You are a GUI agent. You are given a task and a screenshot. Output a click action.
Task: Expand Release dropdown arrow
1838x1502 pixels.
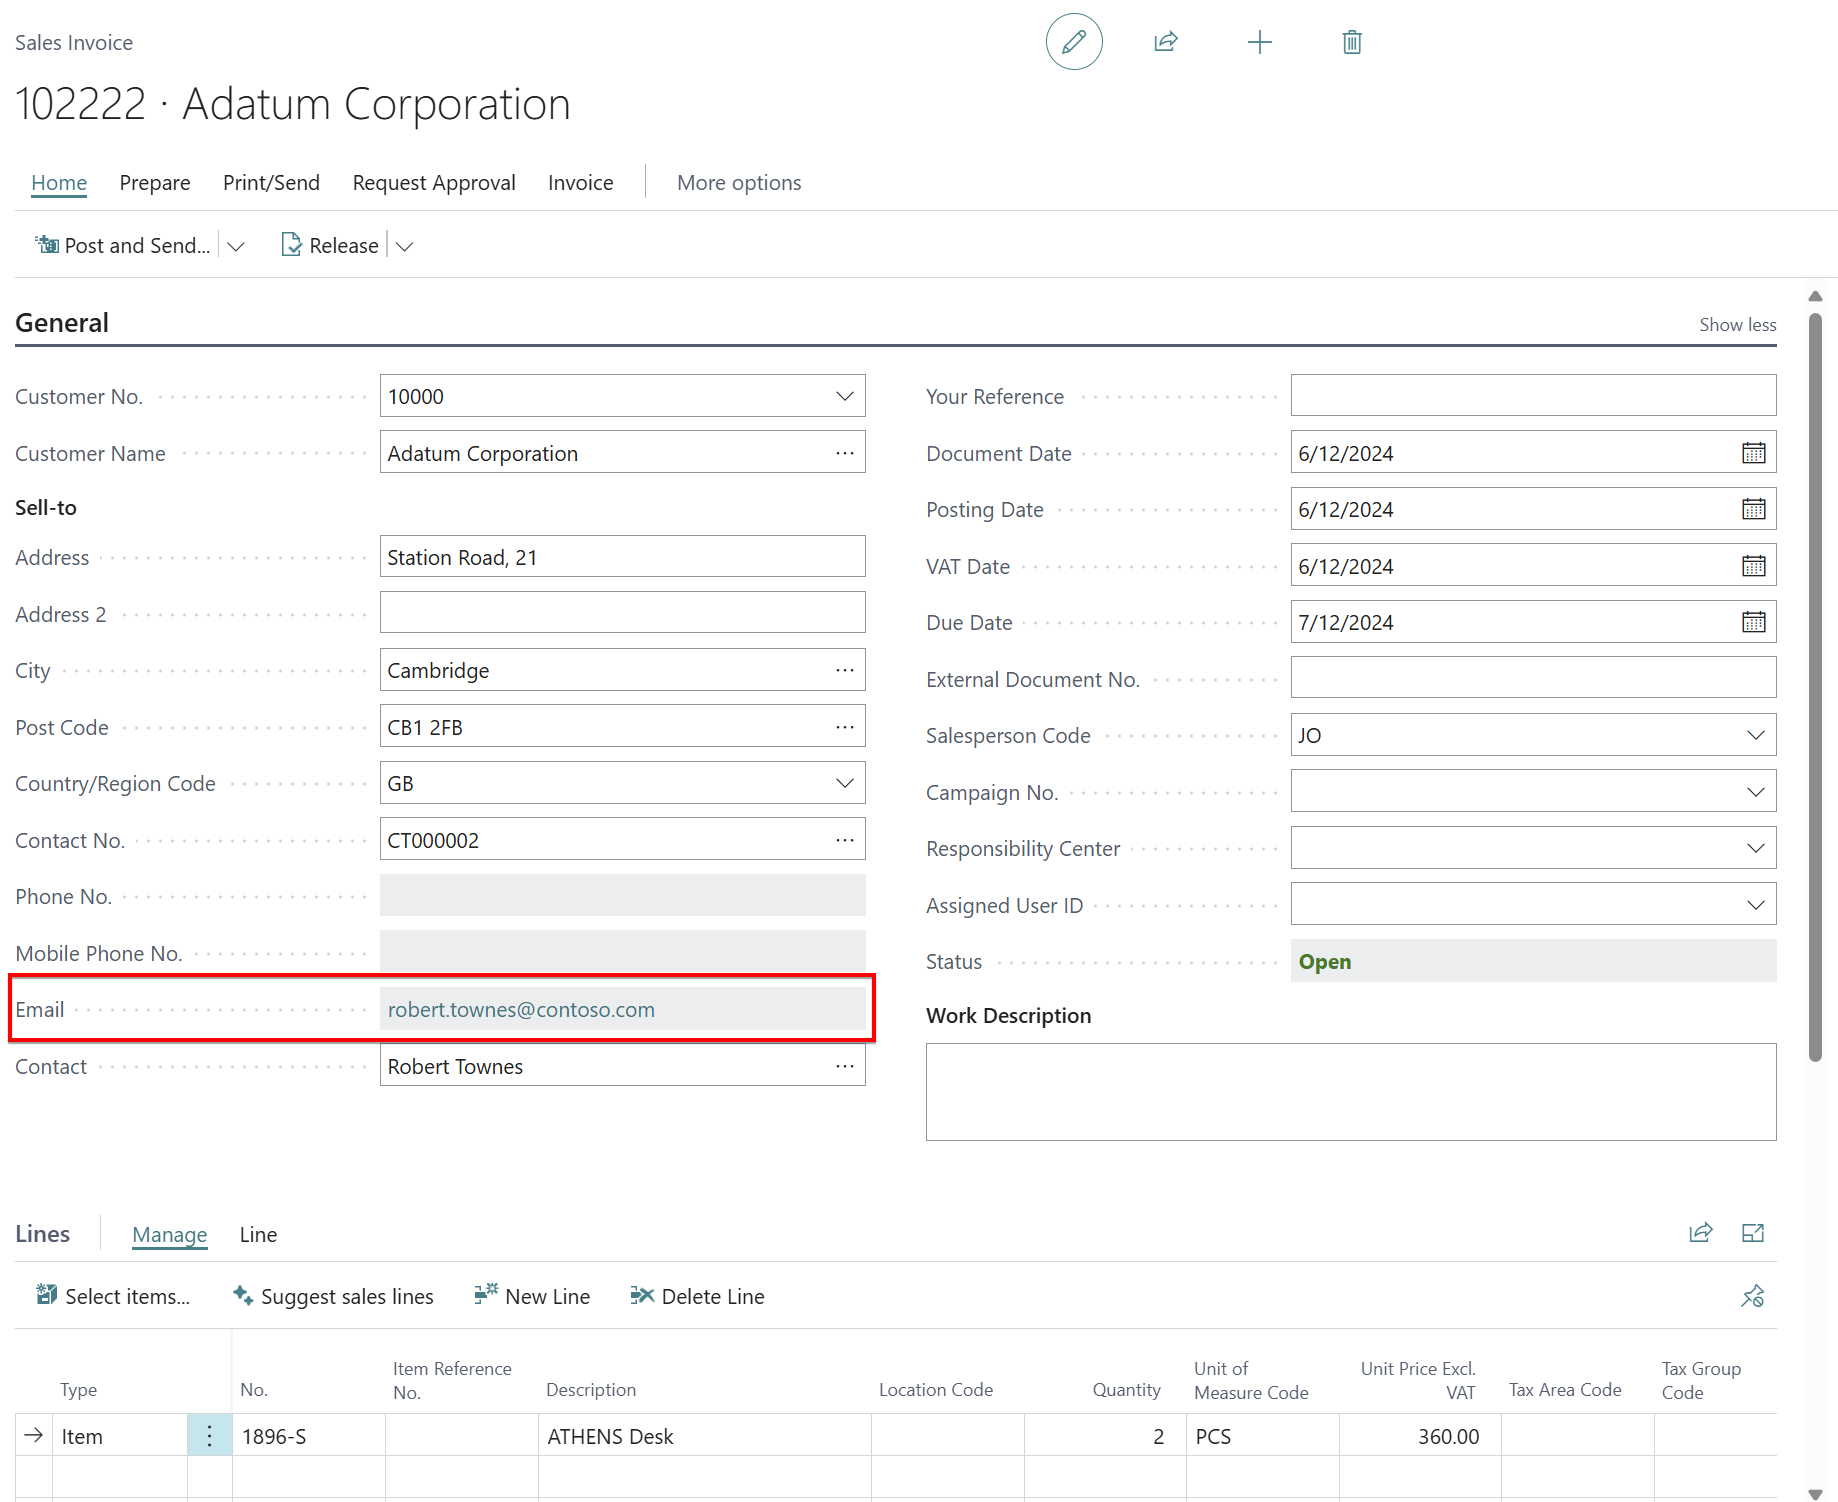[404, 246]
